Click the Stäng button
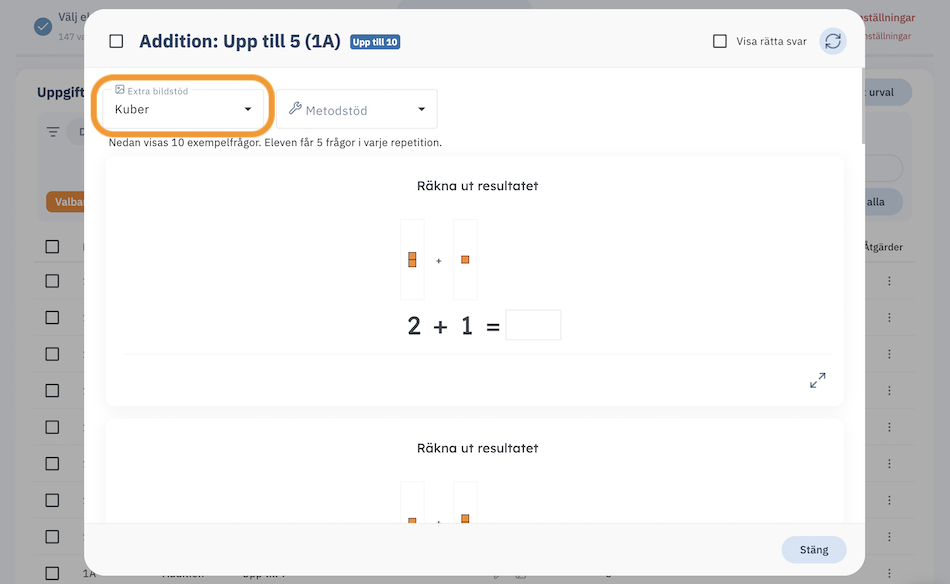Viewport: 950px width, 584px height. pyautogui.click(x=814, y=549)
